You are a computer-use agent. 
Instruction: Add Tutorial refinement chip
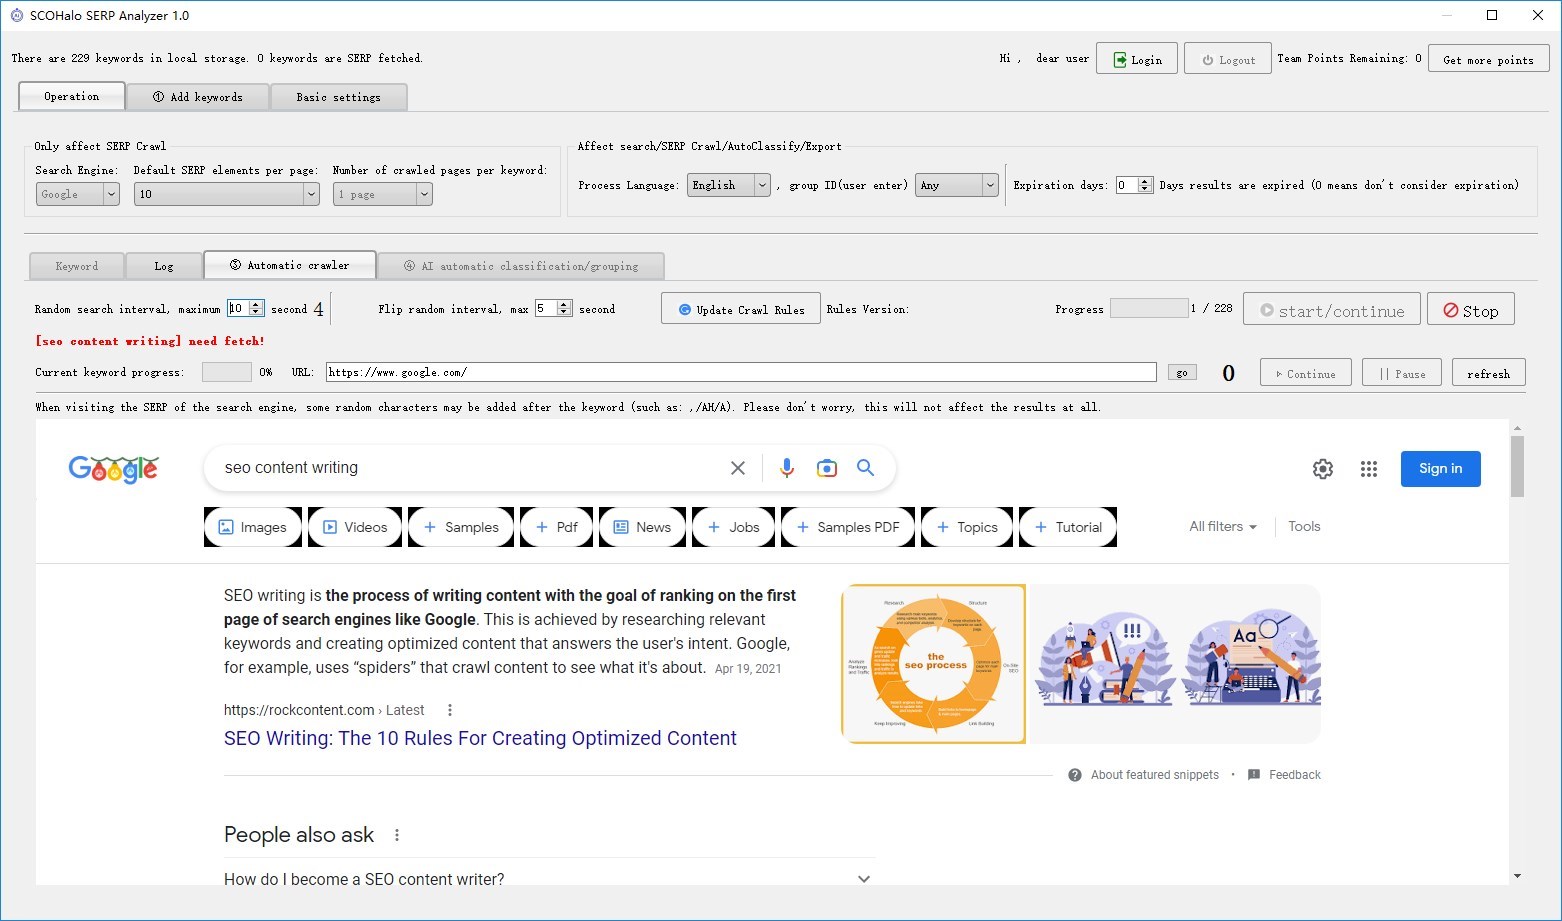point(1068,527)
